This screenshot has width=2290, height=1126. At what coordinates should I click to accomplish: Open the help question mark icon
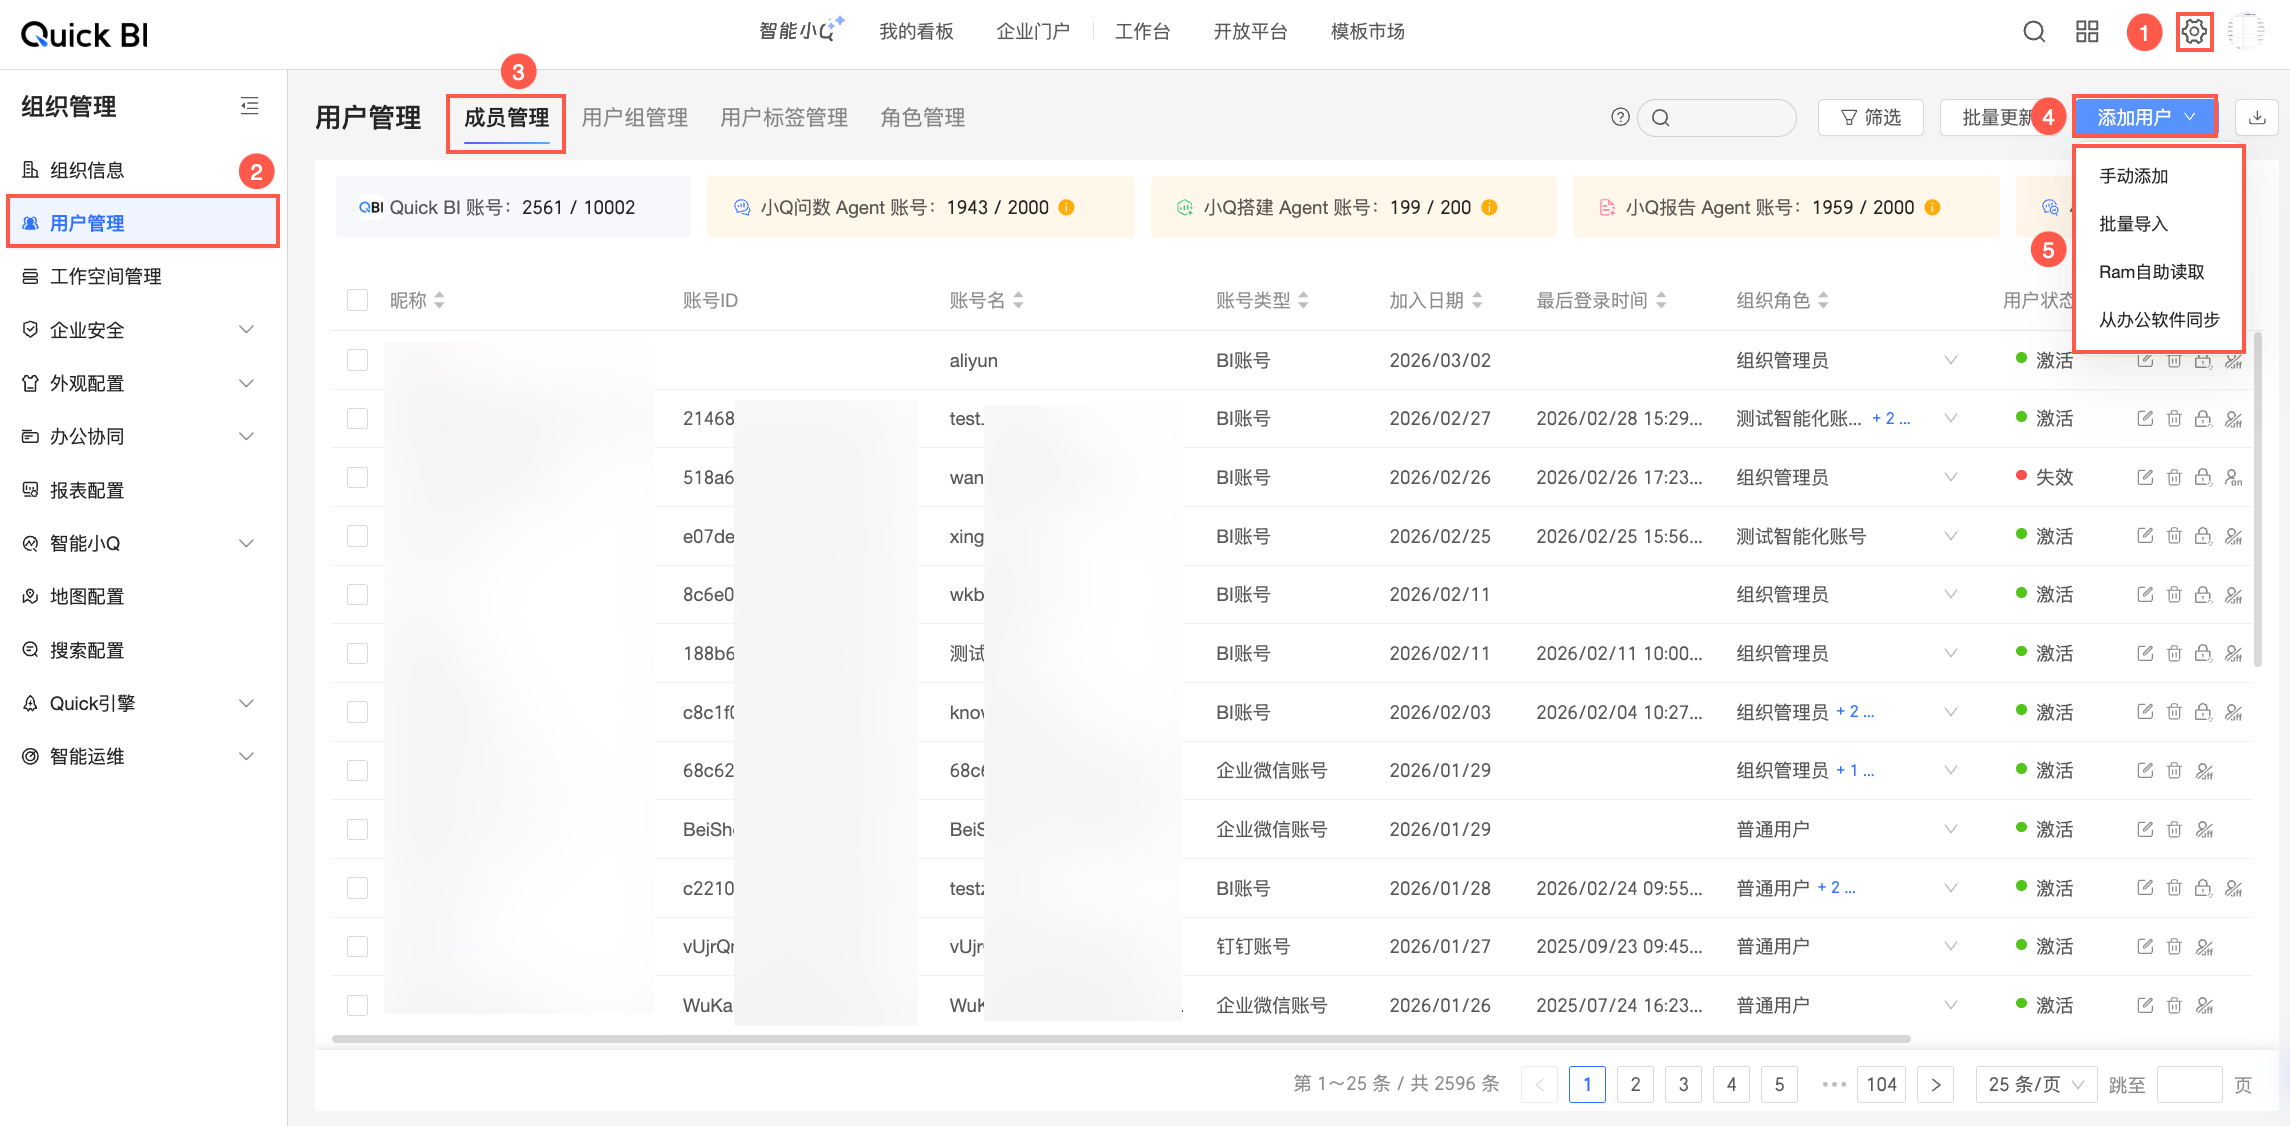click(x=1621, y=118)
